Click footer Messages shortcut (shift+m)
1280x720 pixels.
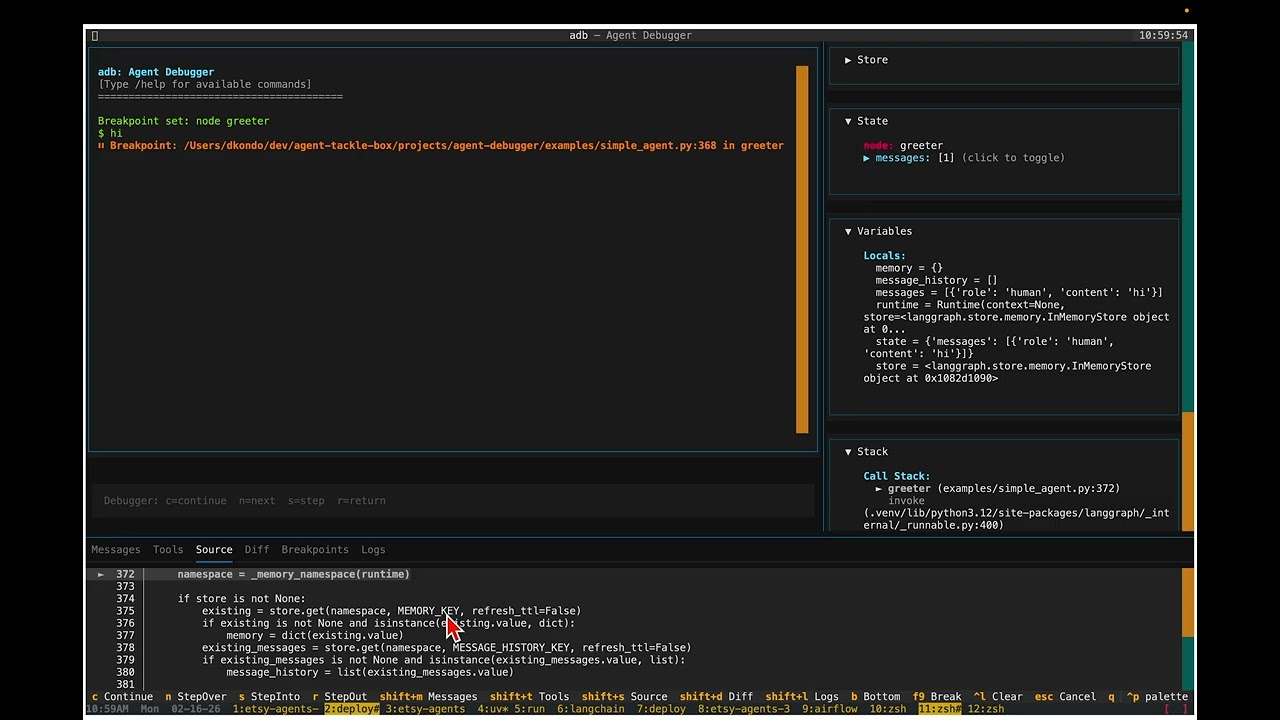428,697
